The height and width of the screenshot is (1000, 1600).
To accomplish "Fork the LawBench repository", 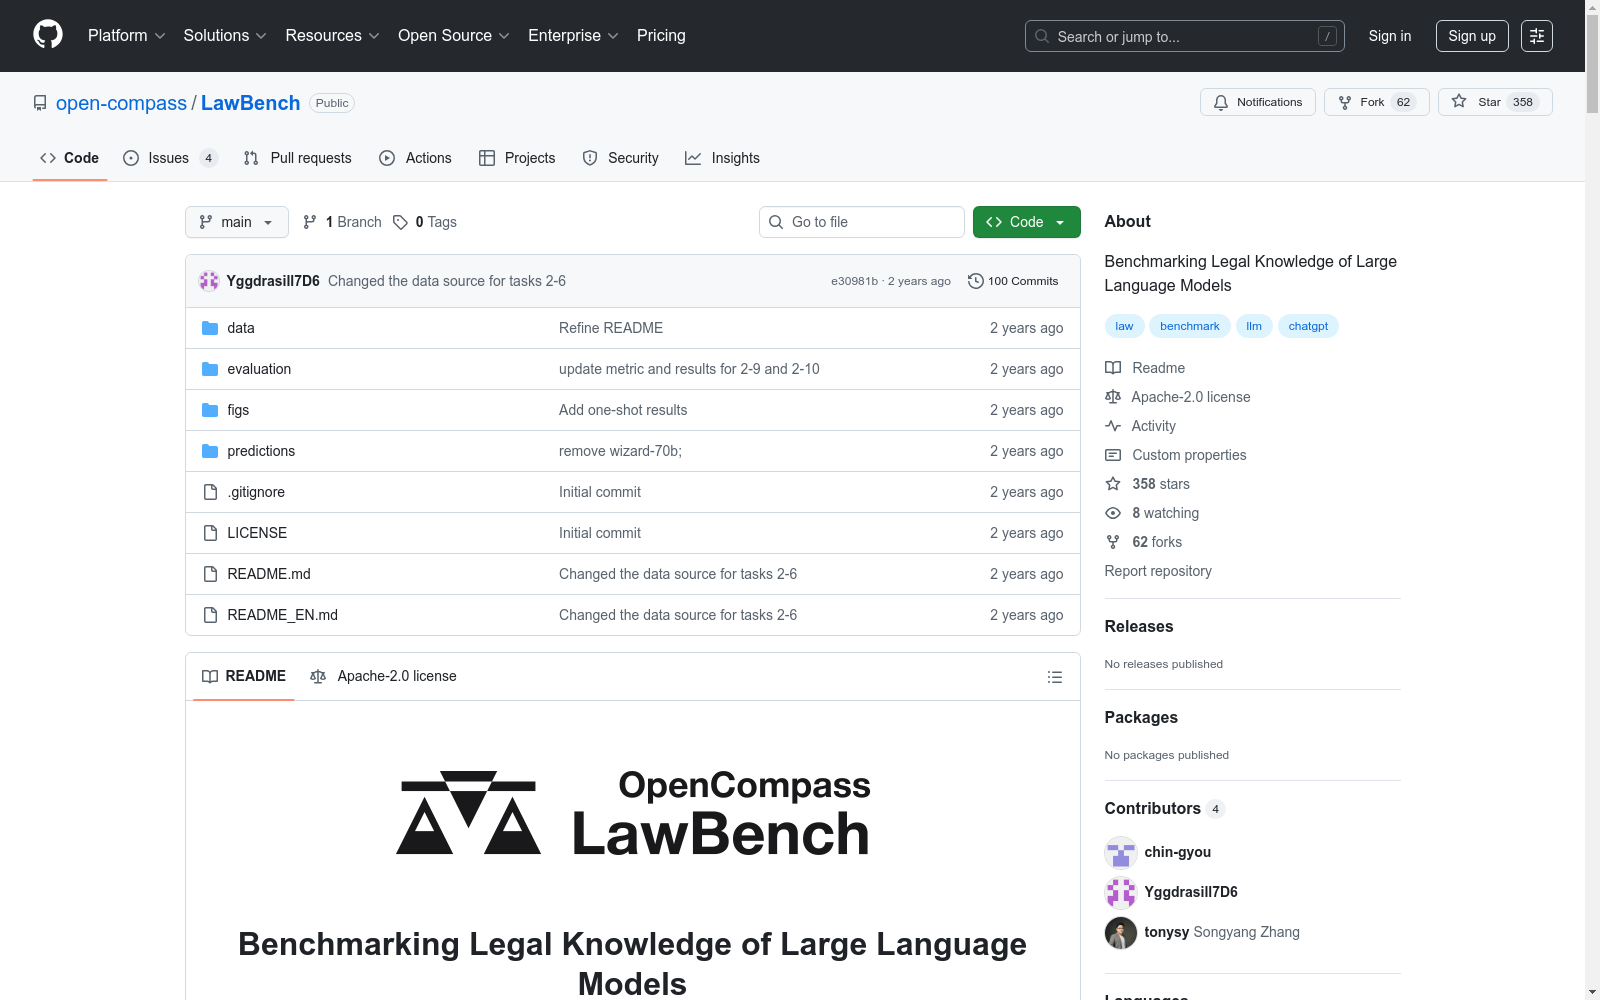I will click(x=1377, y=102).
